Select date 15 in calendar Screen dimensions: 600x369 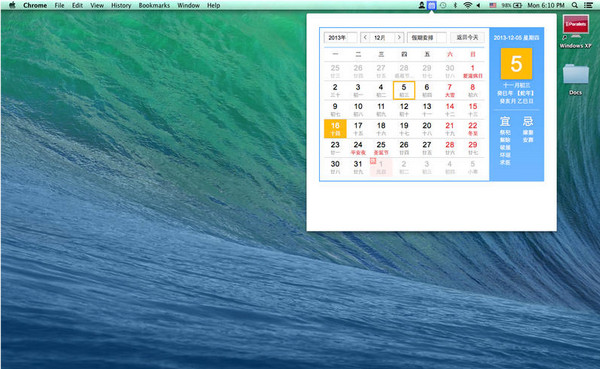(473, 109)
